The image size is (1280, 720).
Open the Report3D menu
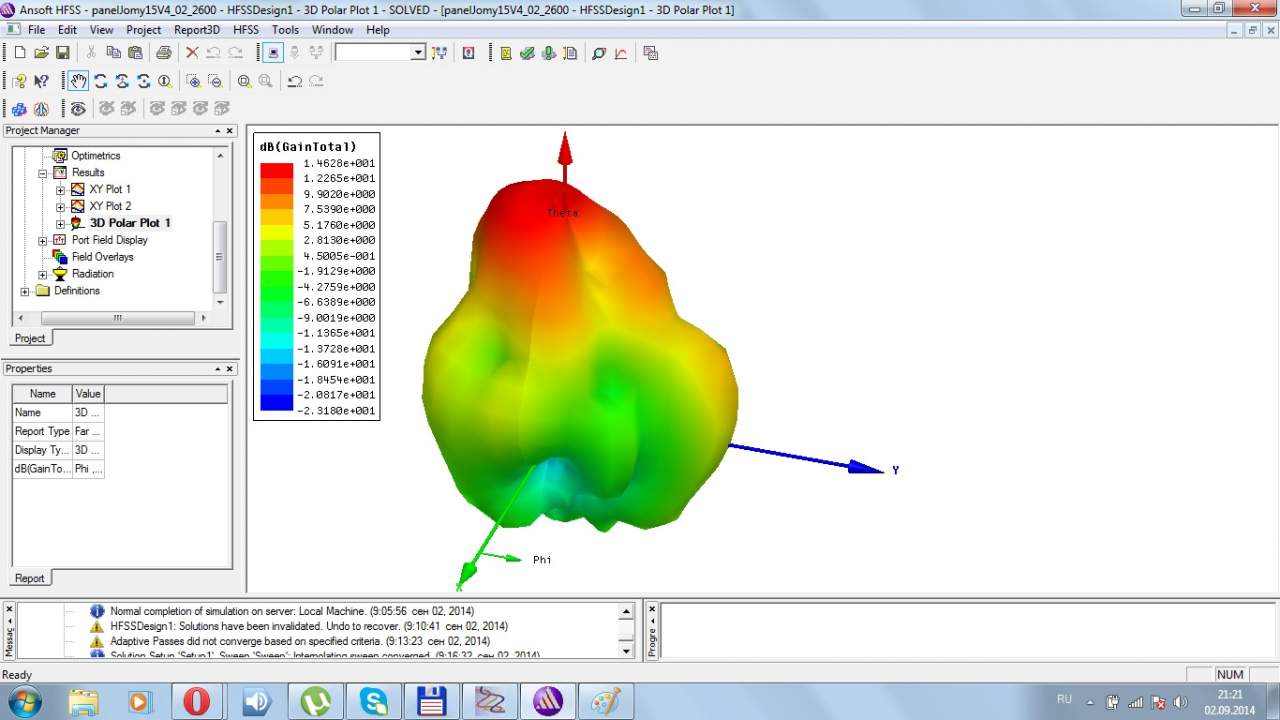pos(196,30)
